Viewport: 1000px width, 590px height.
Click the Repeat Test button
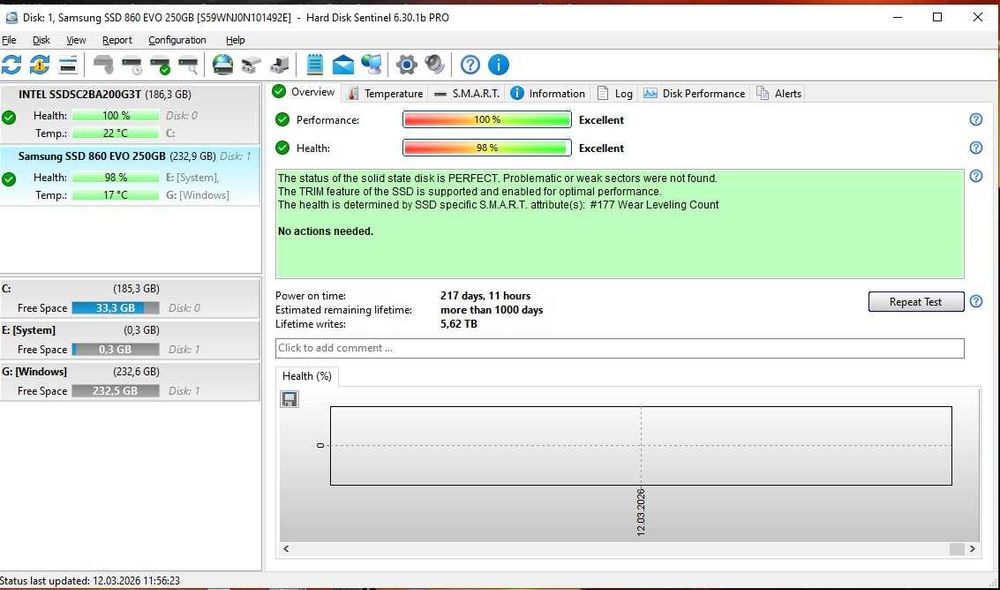point(916,302)
